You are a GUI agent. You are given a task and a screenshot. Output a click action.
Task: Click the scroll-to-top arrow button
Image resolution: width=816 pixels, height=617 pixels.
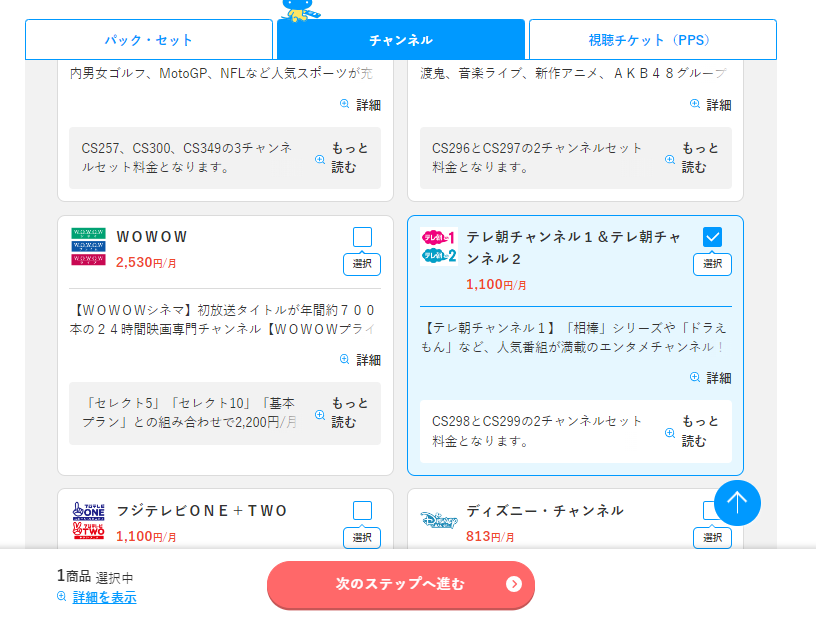(737, 503)
